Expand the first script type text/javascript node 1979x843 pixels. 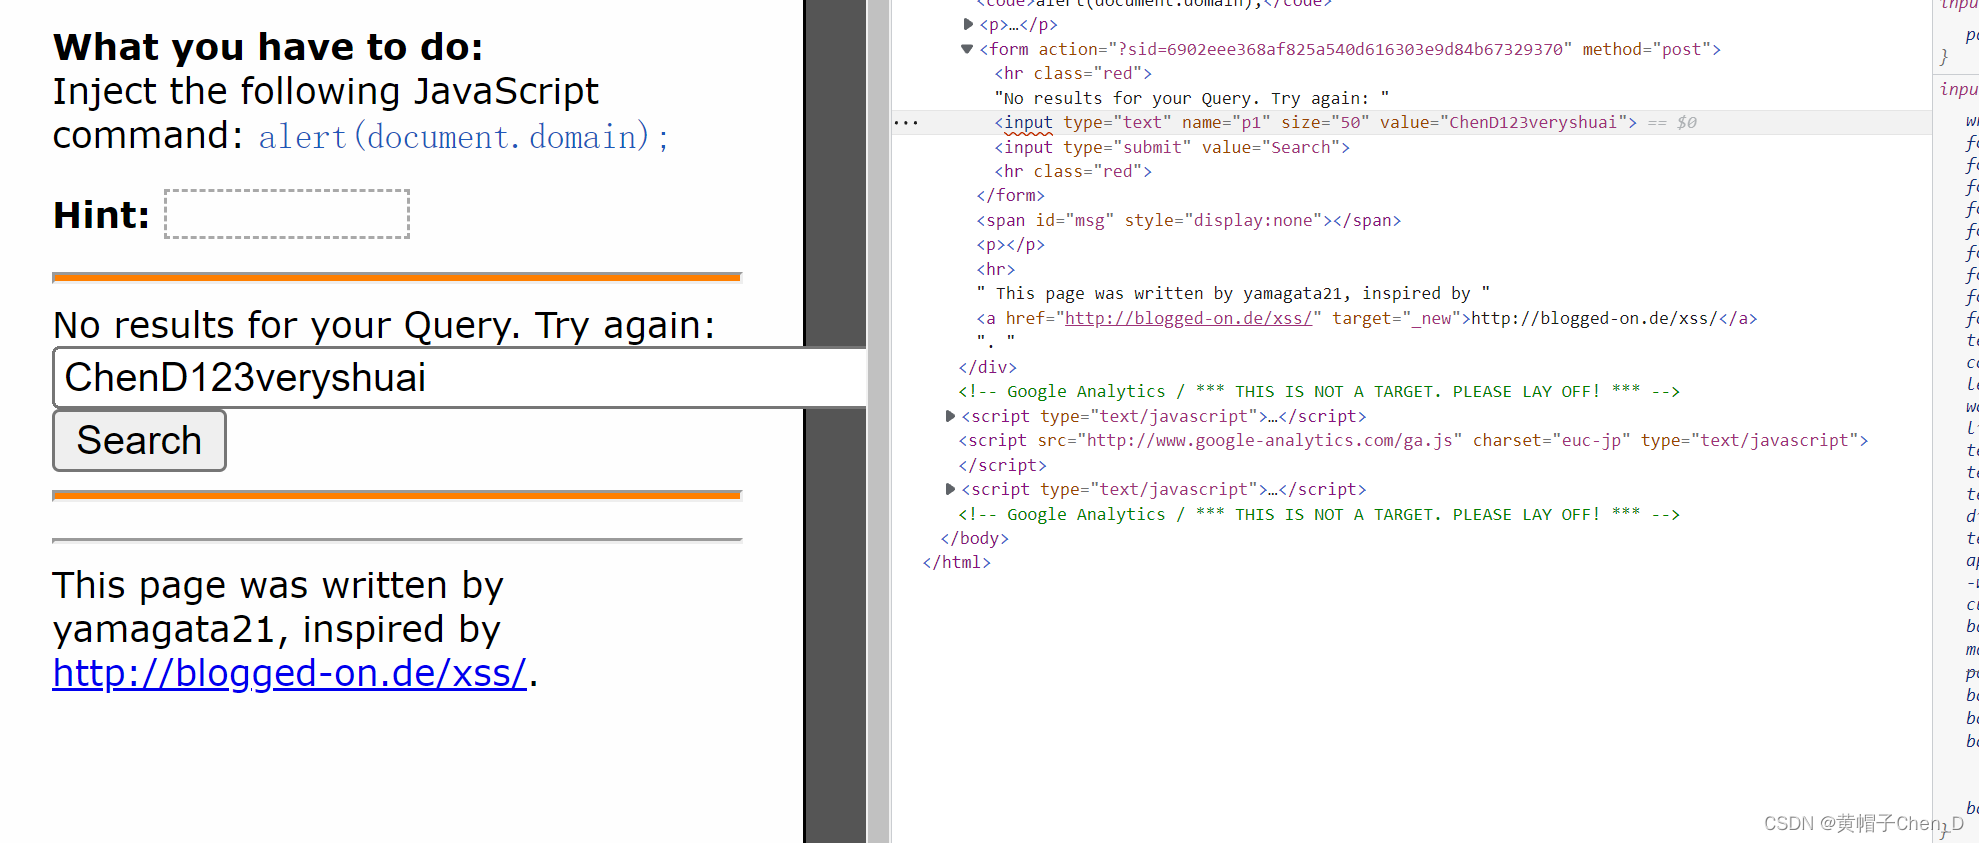pos(950,416)
